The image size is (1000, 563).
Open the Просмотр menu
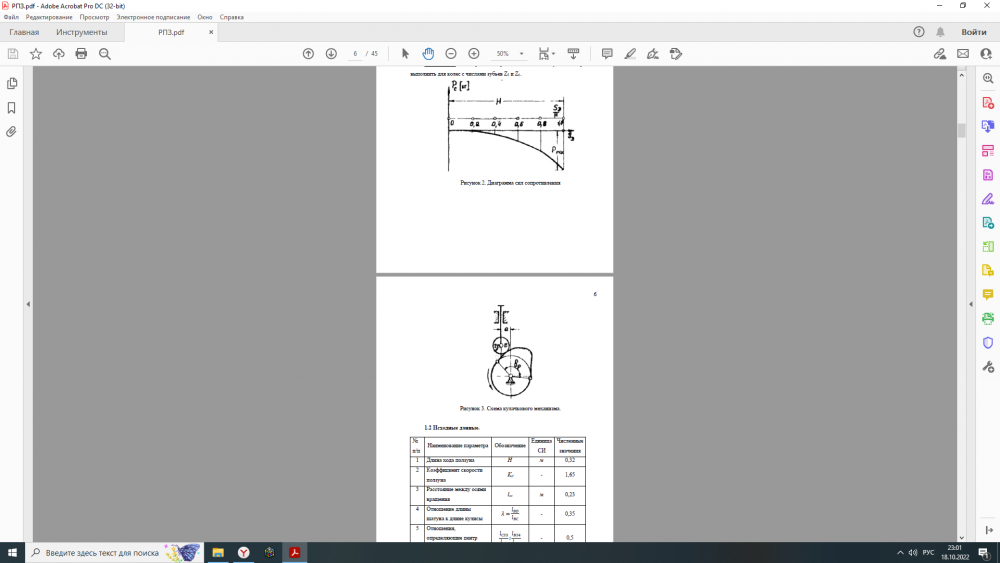coord(94,17)
